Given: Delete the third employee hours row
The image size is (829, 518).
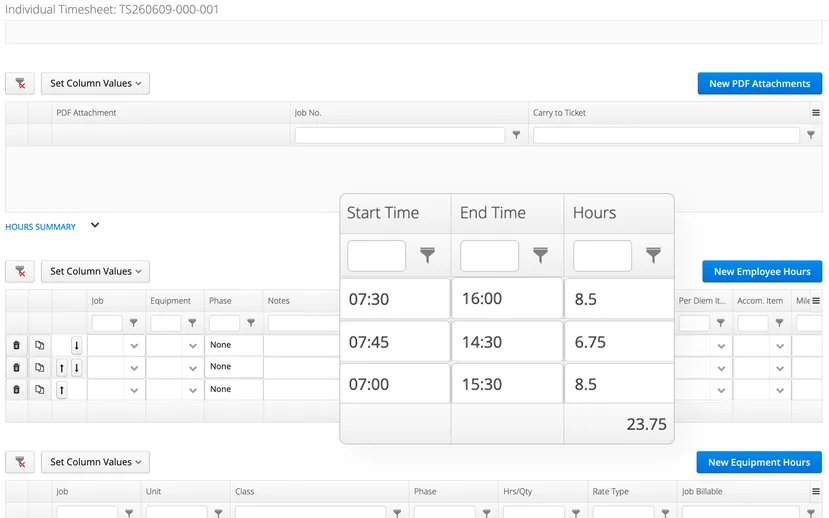Looking at the screenshot, I should point(16,390).
